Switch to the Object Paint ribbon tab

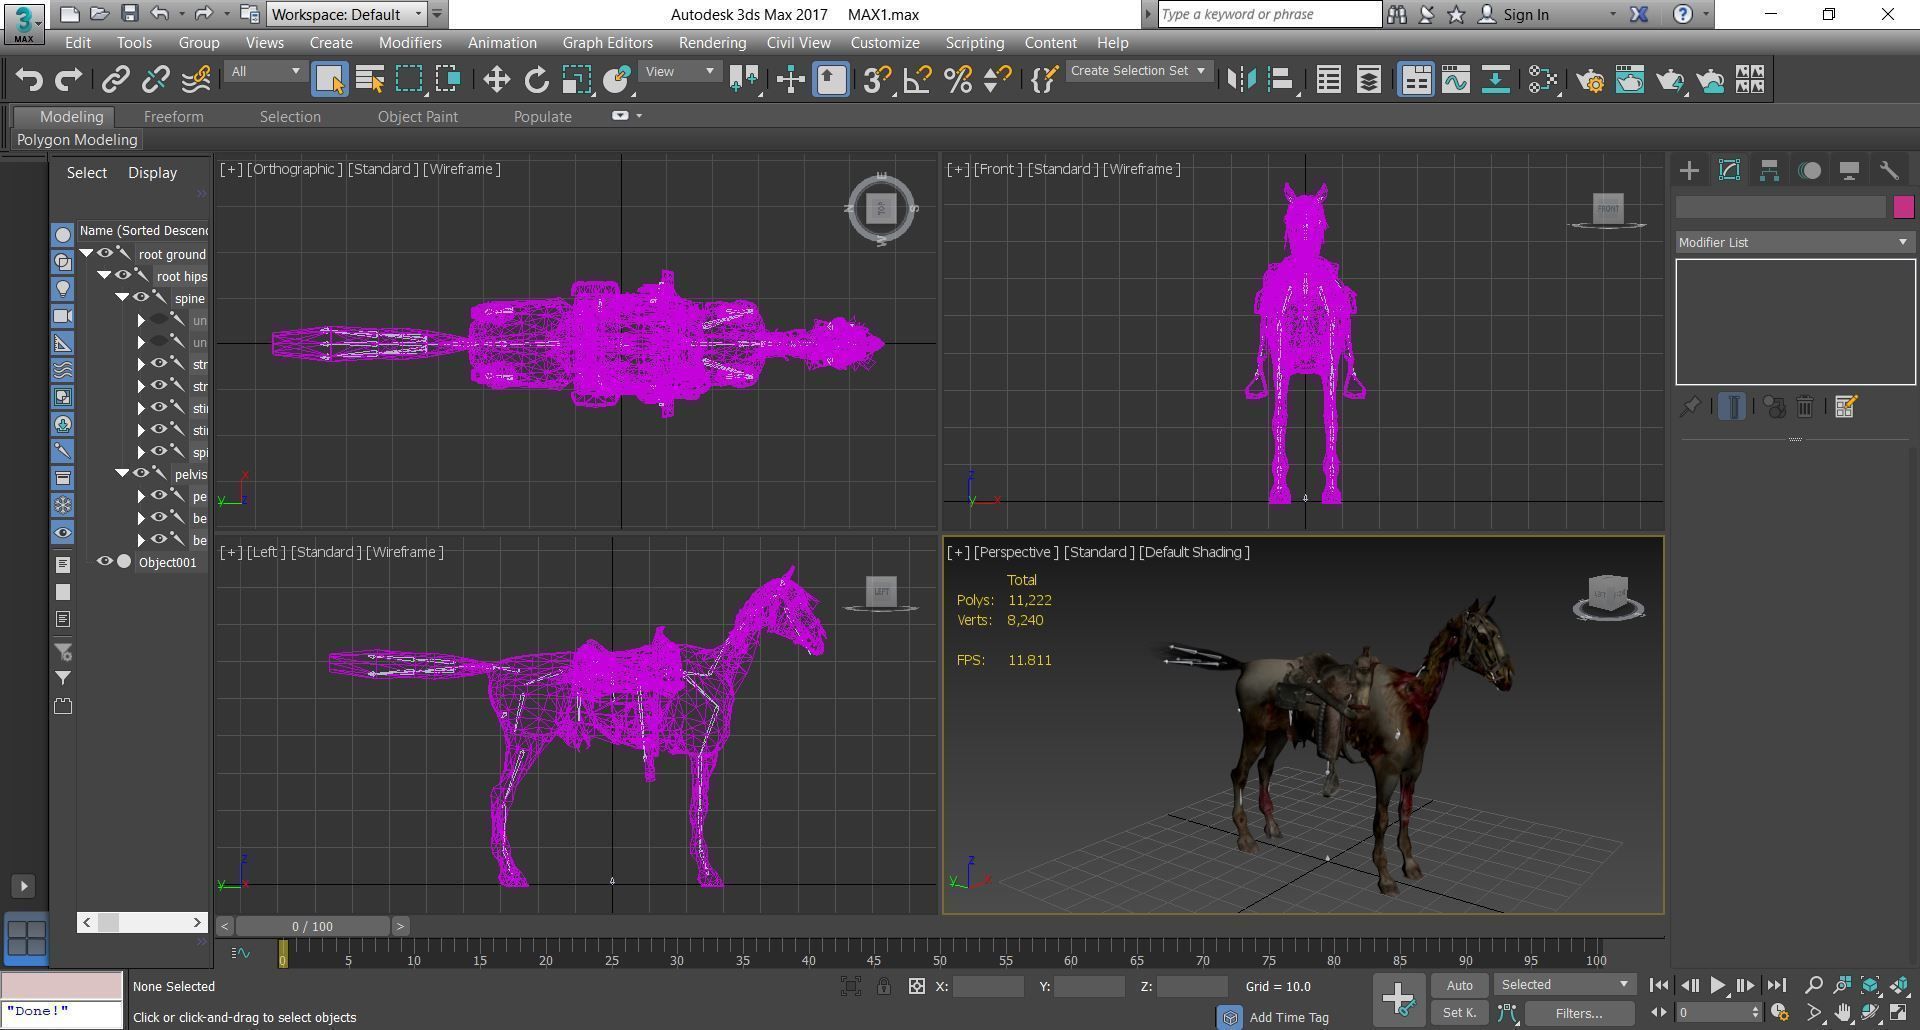pos(418,117)
